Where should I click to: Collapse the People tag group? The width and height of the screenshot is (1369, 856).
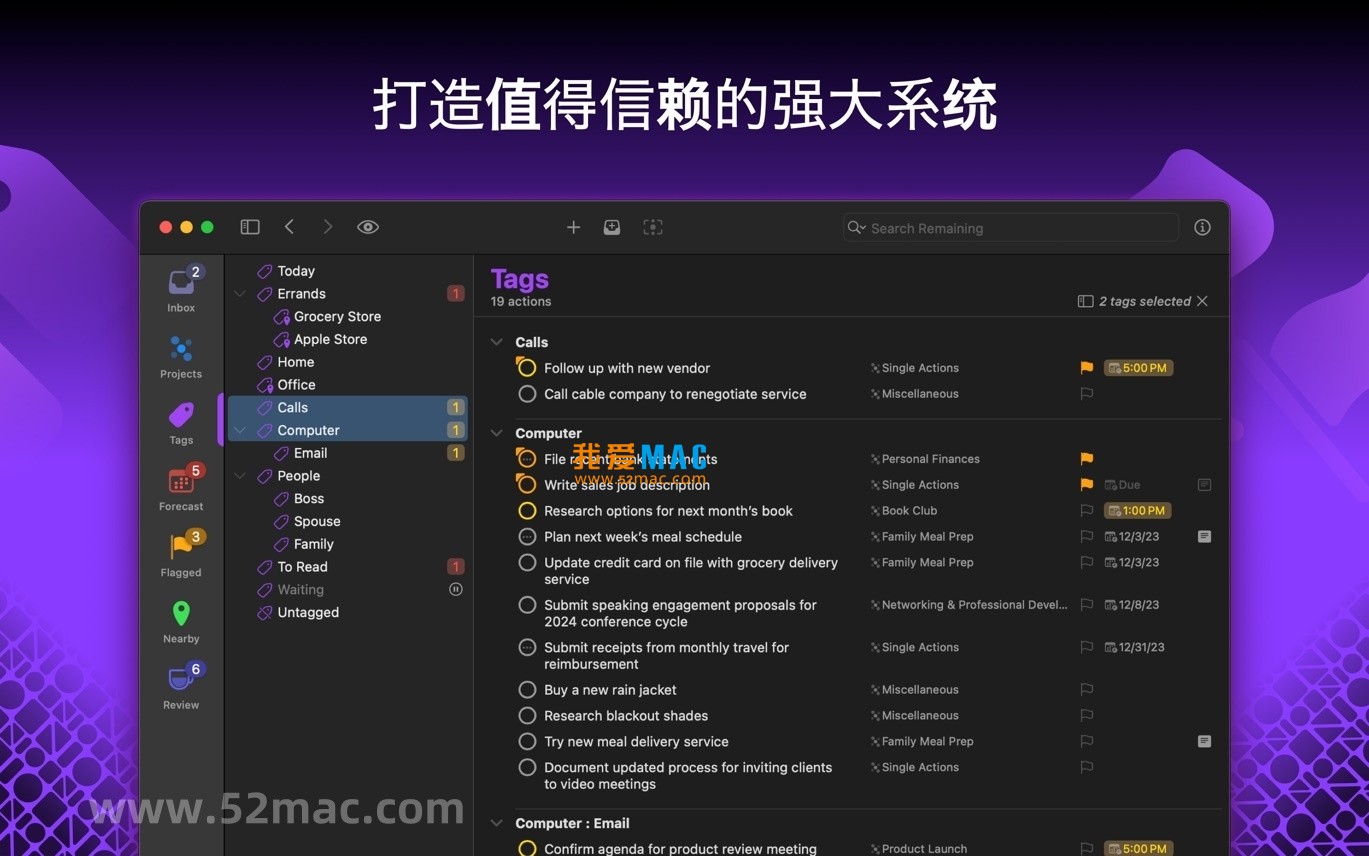240,476
